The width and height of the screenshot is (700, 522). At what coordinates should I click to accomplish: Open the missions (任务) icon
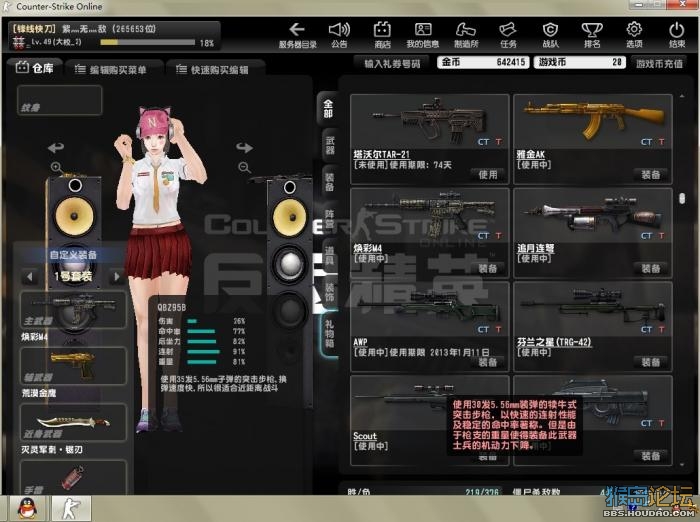pyautogui.click(x=508, y=35)
